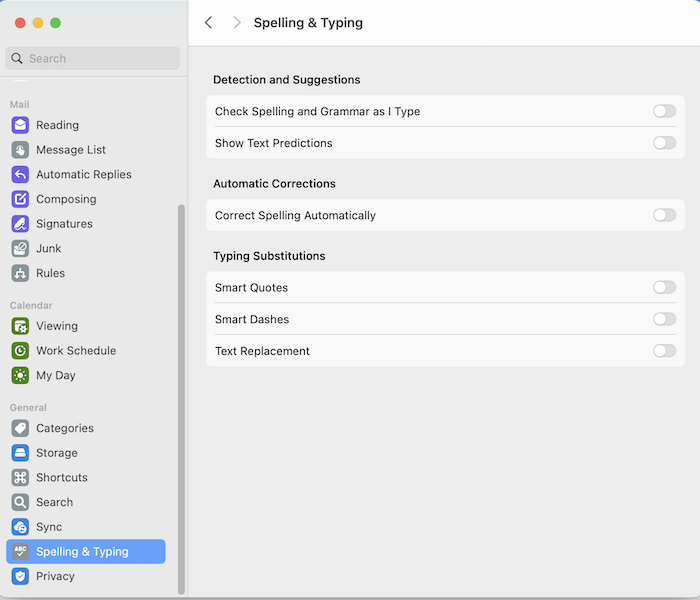Click the Categories tag icon

click(x=20, y=429)
